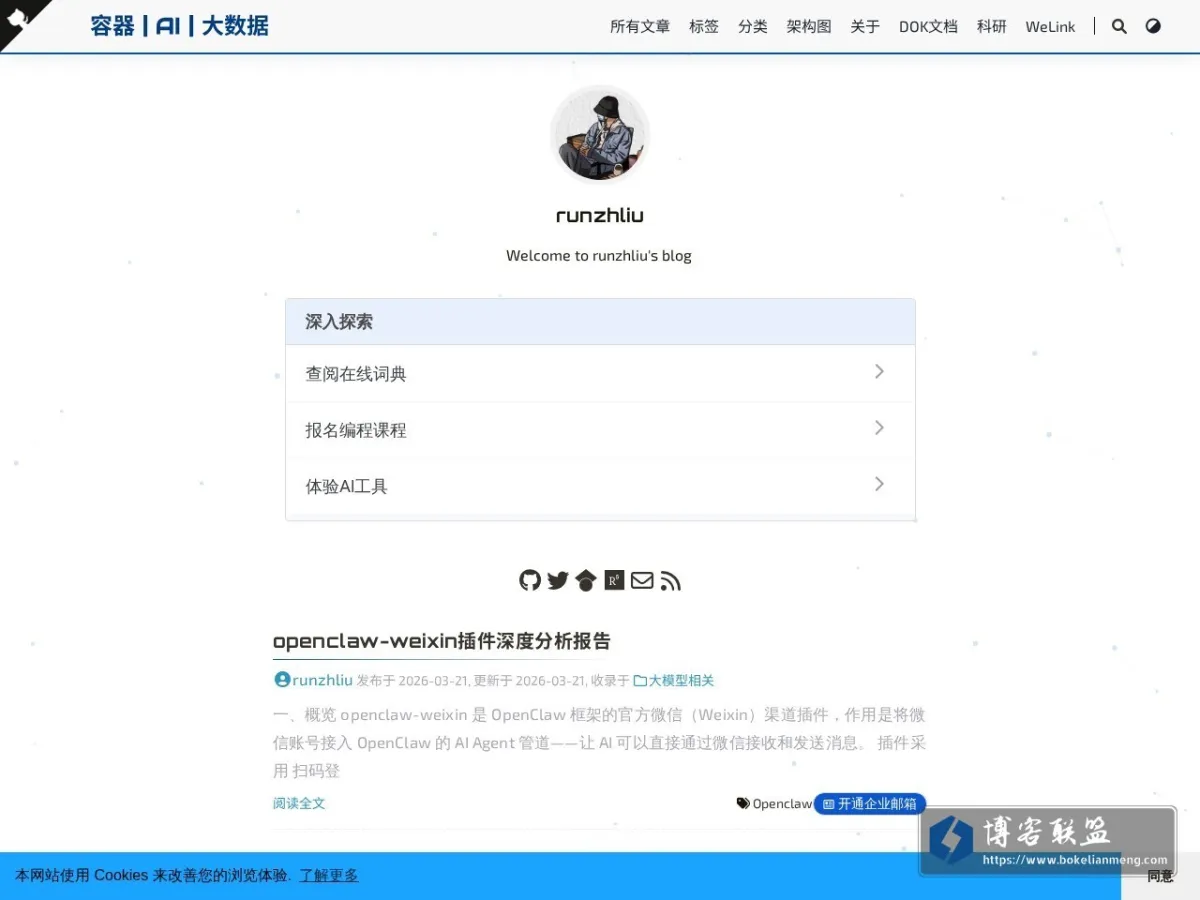This screenshot has width=1200, height=900.
Task: Expand the 报名编程课程 chevron
Action: pos(879,427)
